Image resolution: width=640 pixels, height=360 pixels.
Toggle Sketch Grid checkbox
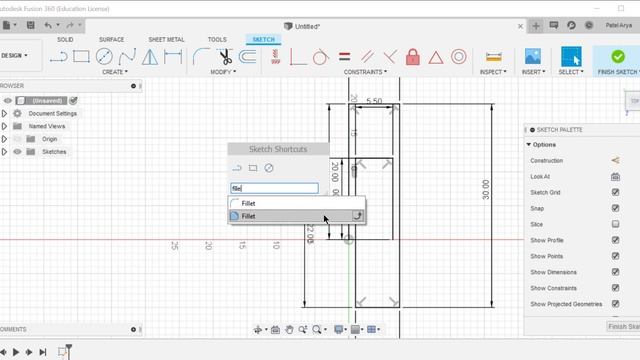[616, 192]
